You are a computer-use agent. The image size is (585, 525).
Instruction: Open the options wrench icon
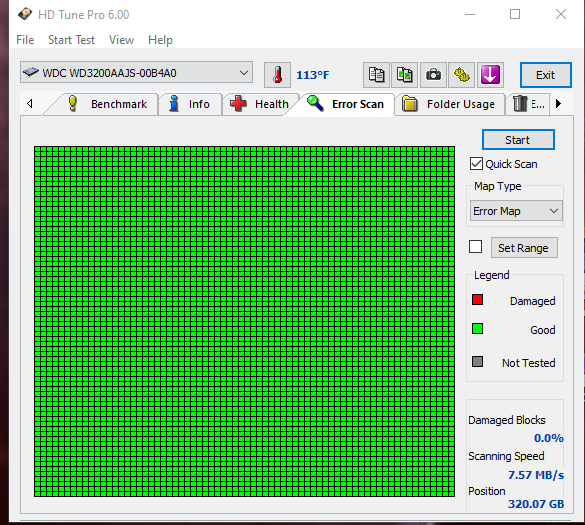462,75
